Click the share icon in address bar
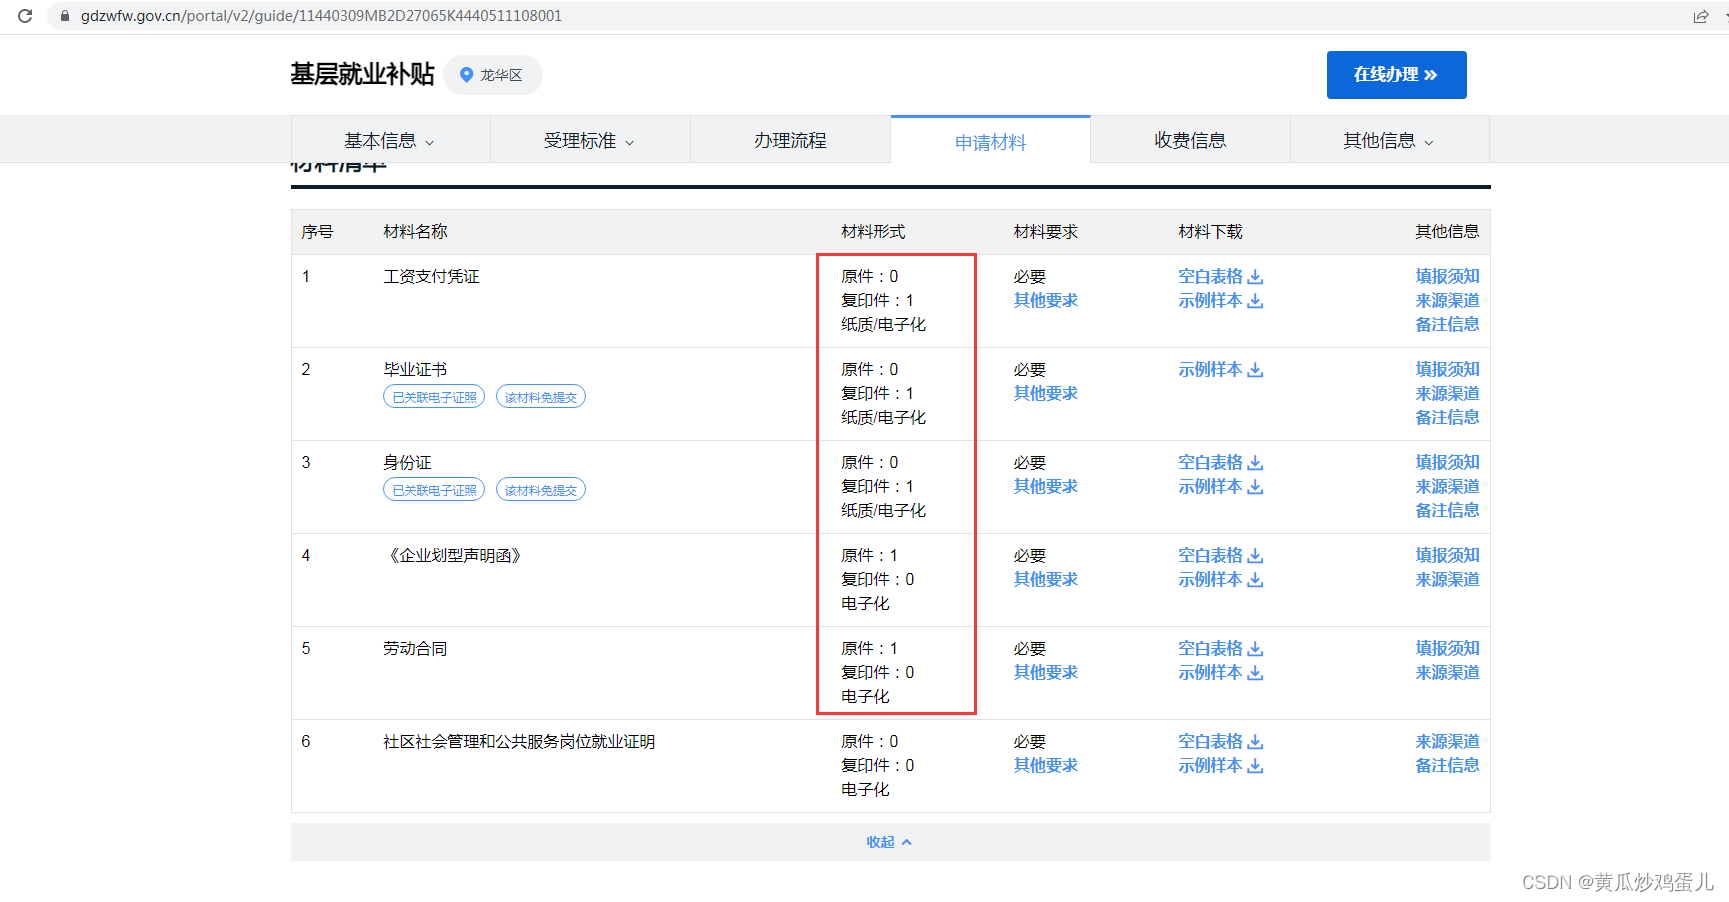 pos(1700,16)
